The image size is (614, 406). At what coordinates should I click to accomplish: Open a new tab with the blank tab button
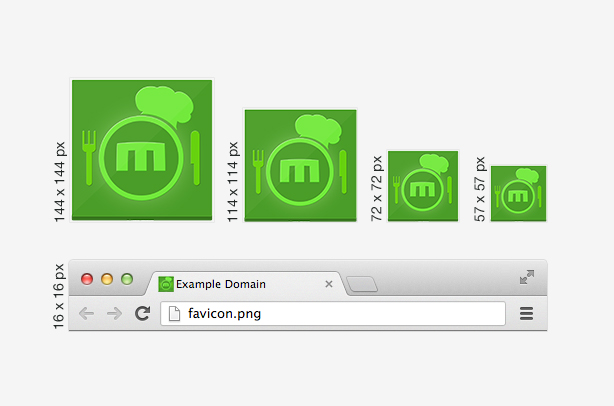pyautogui.click(x=362, y=284)
